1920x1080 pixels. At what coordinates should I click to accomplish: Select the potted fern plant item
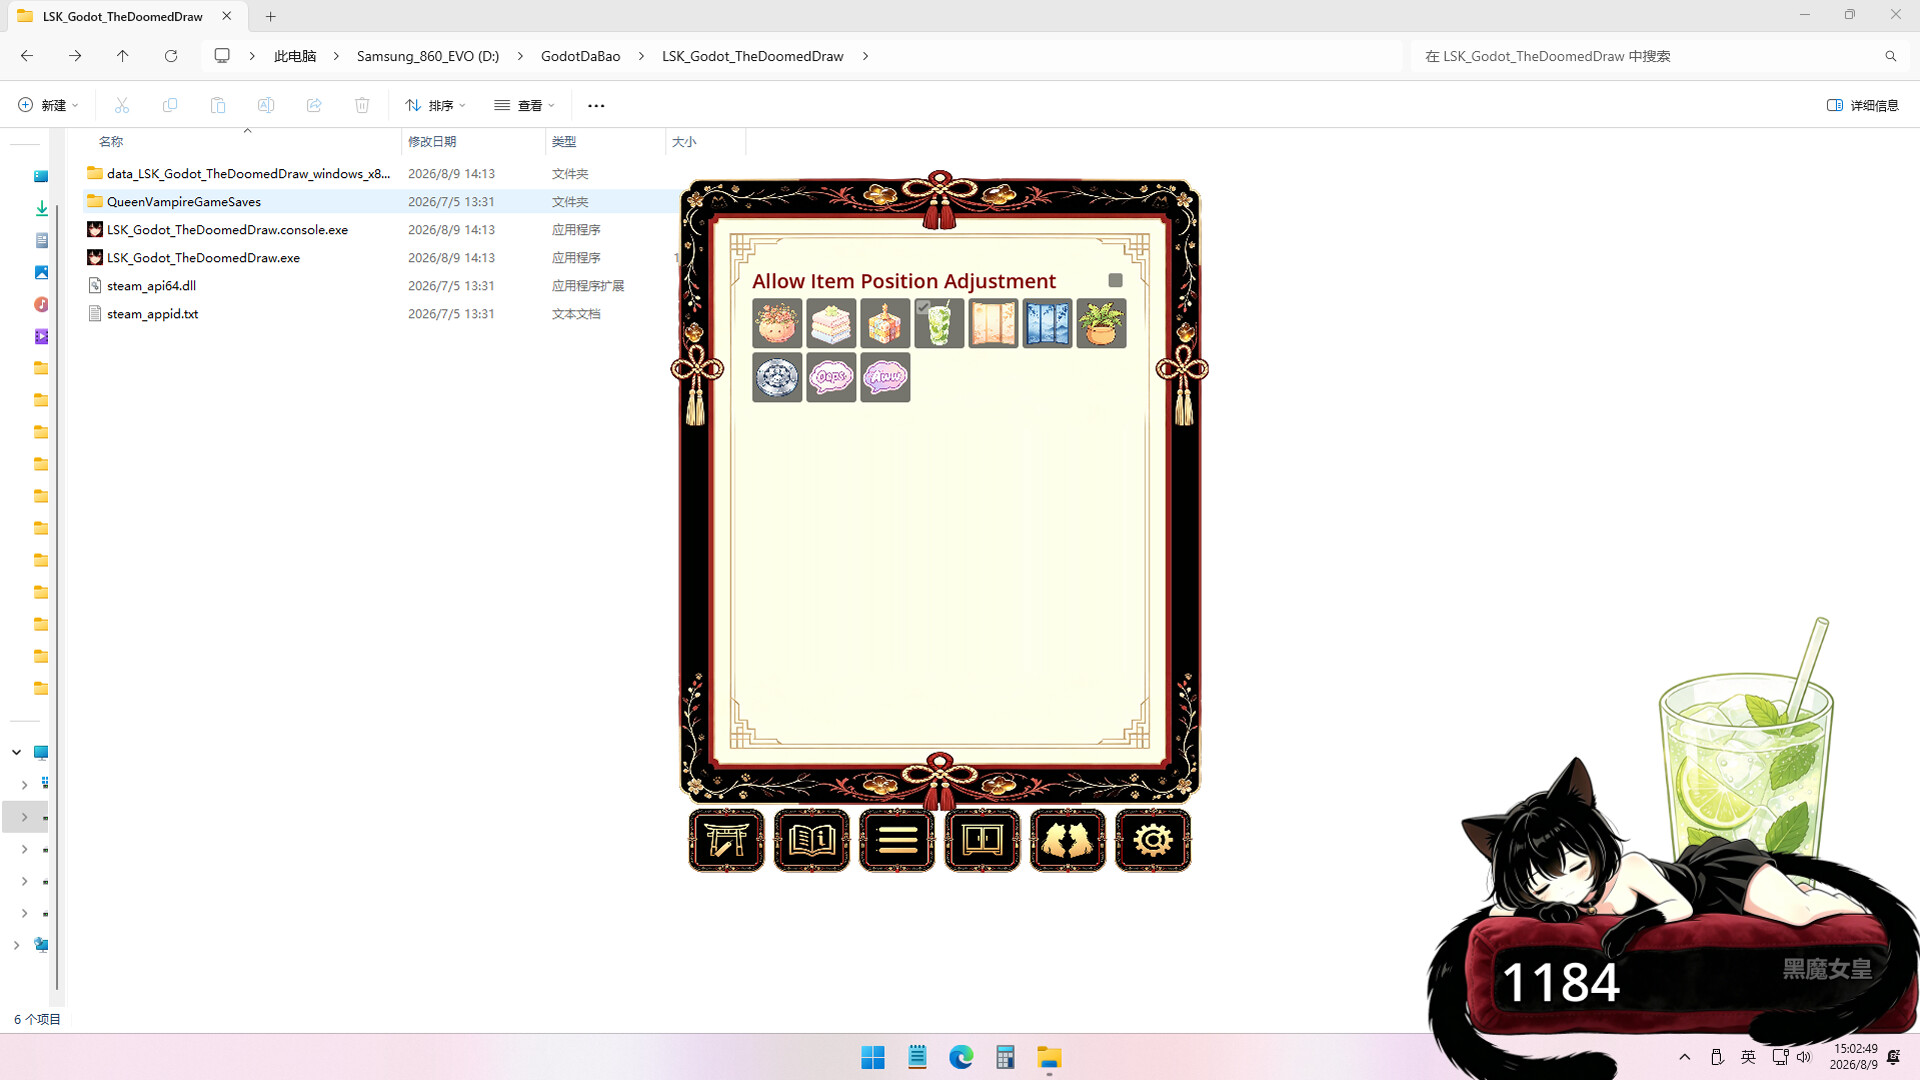(1101, 323)
